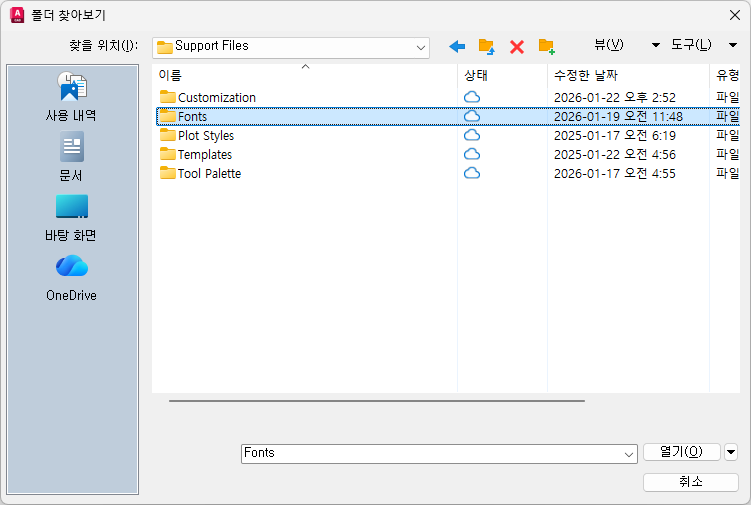Screen dimensions: 751x505
Task: Open OneDrive from the sidebar
Action: 71,277
